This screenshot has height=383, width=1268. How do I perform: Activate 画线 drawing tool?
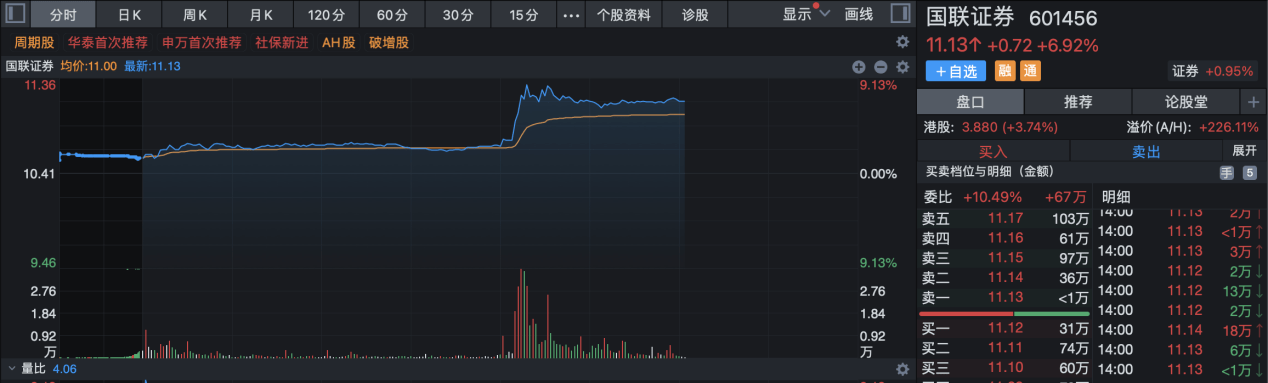pyautogui.click(x=859, y=15)
